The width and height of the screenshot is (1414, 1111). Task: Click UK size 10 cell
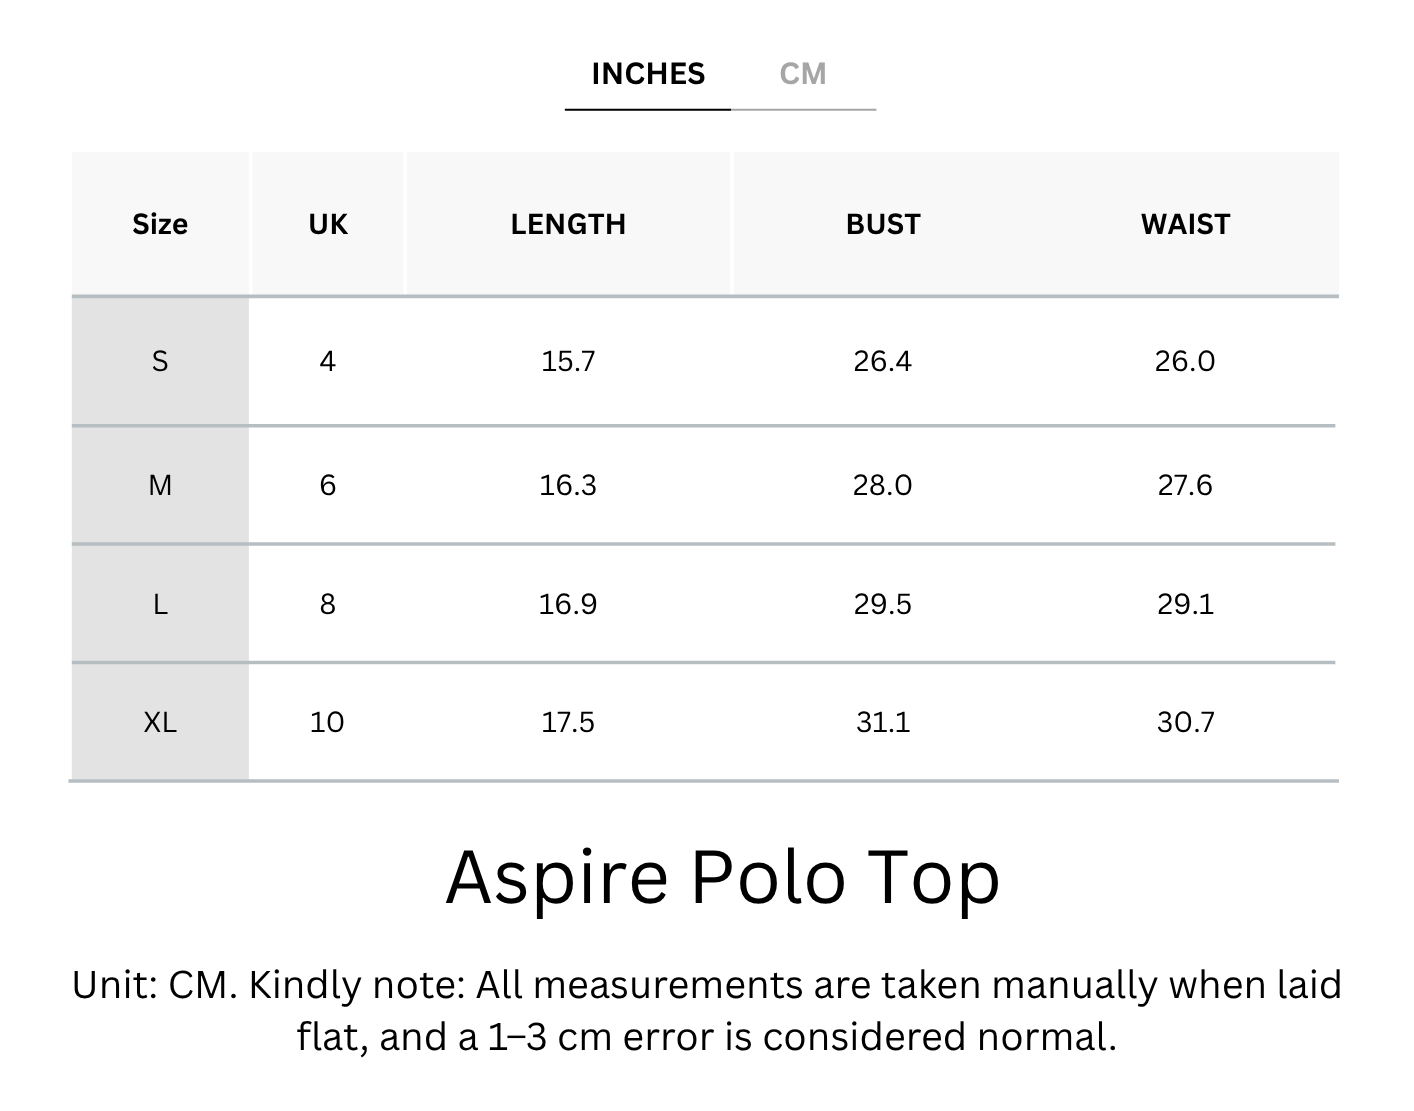pyautogui.click(x=327, y=722)
